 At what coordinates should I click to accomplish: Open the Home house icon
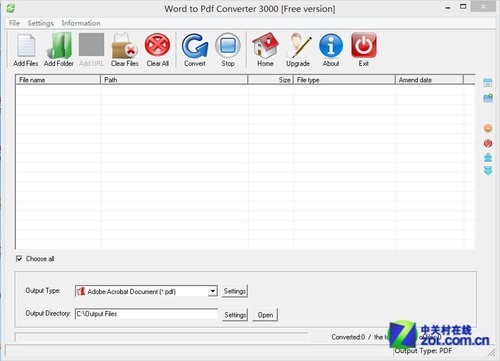pos(265,46)
